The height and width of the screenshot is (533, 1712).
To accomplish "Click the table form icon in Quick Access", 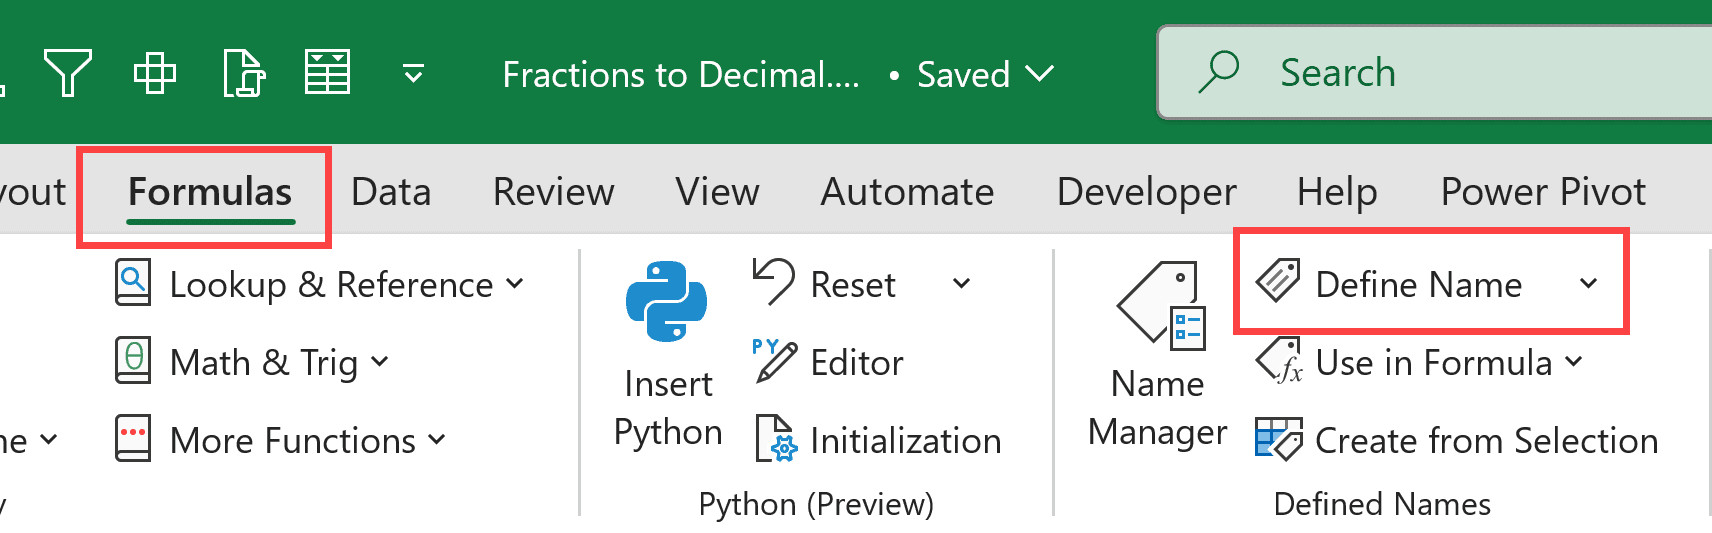I will (327, 73).
